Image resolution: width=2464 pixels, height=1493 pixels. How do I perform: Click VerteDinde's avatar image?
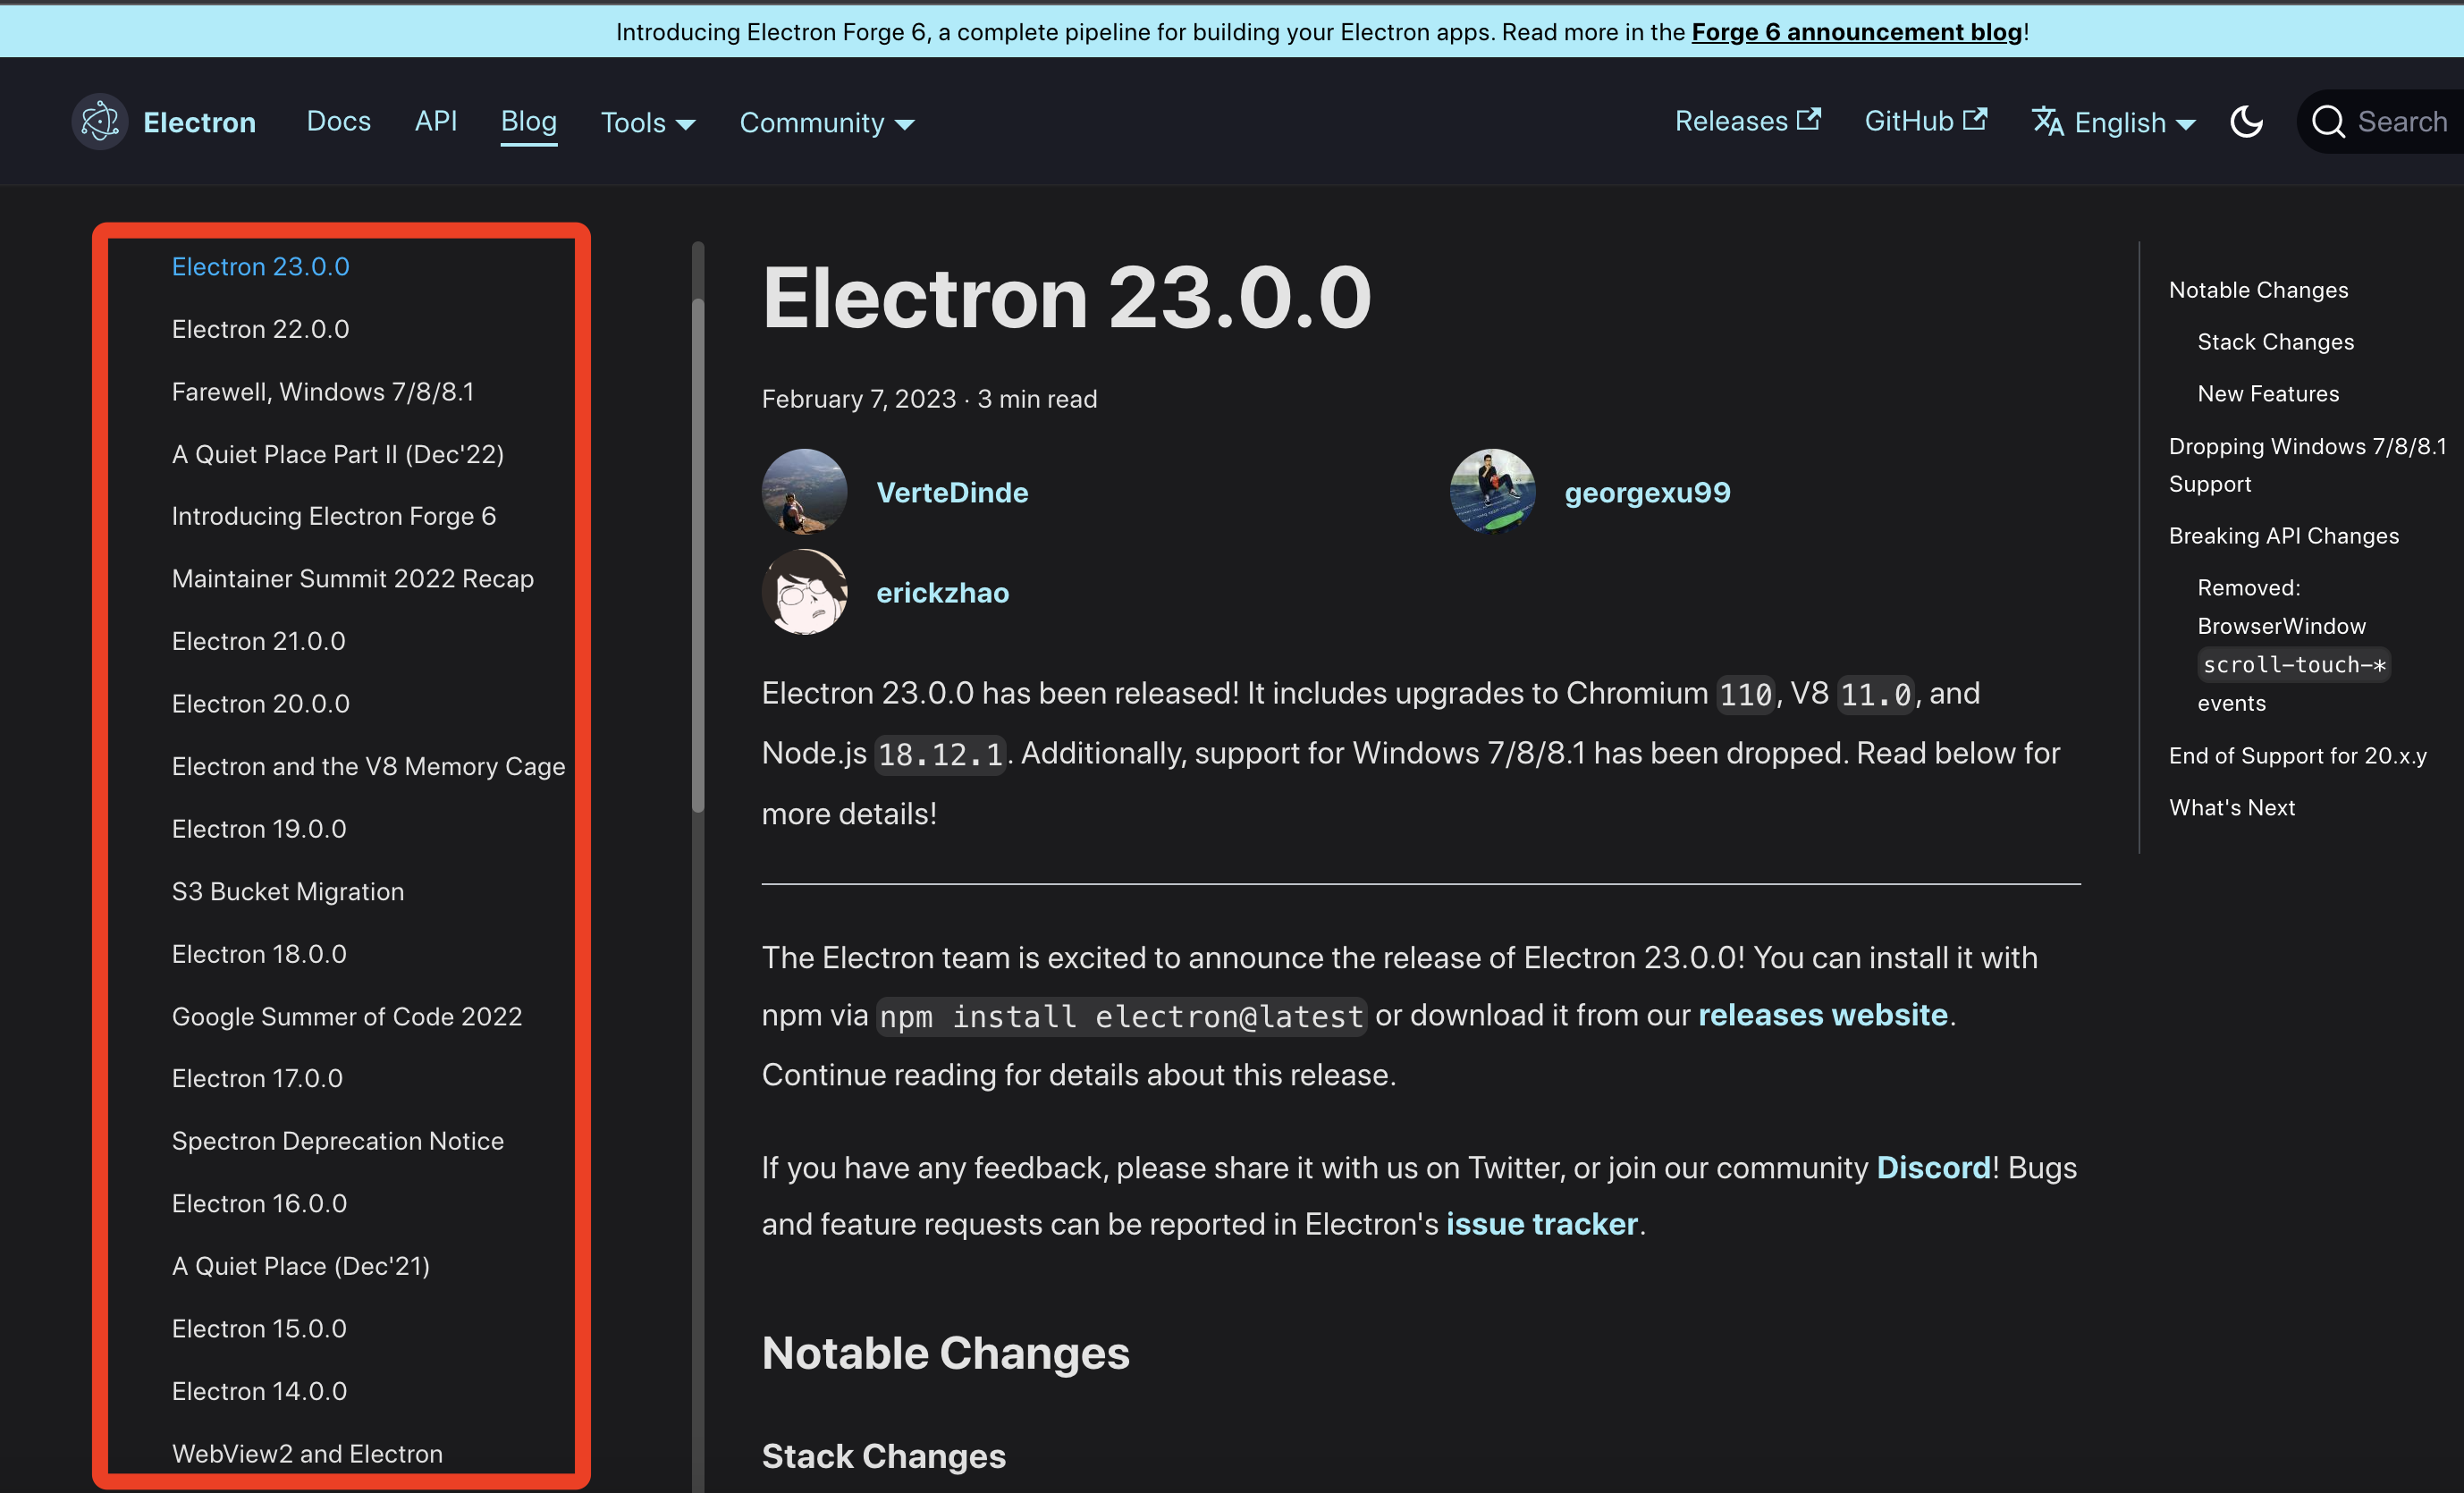[x=804, y=491]
